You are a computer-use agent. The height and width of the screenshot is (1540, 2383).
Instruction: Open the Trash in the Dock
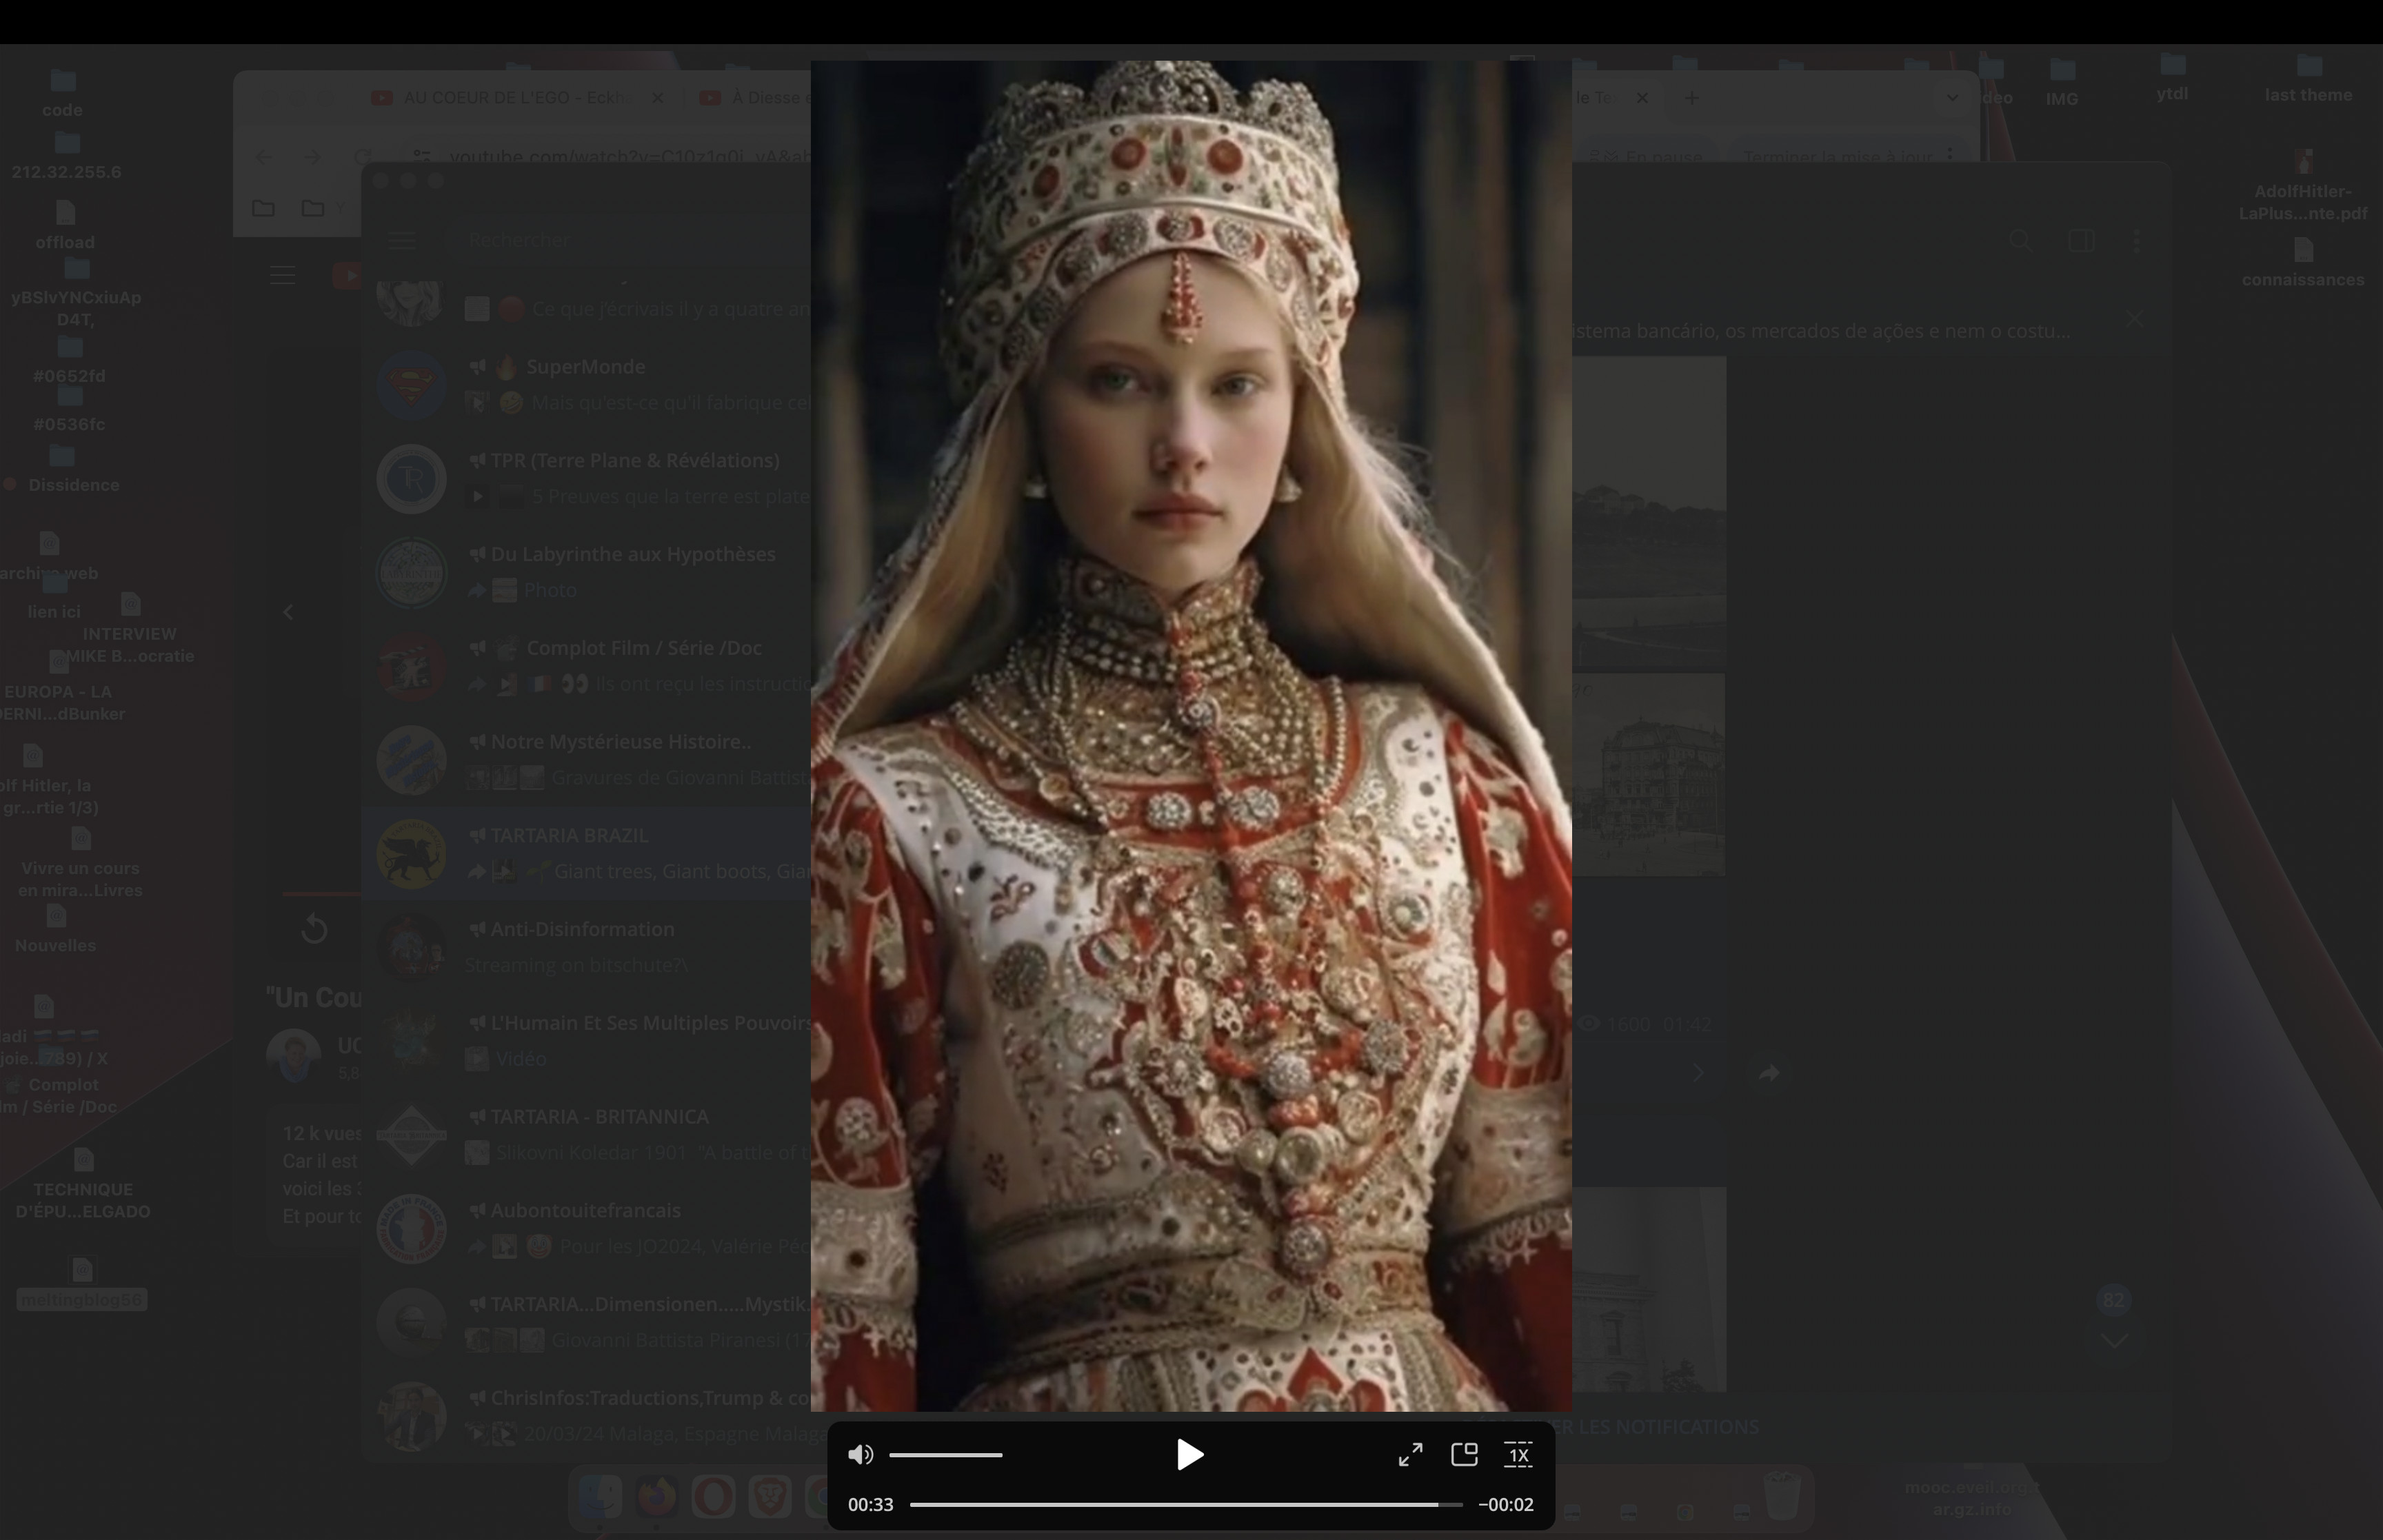tap(1782, 1497)
